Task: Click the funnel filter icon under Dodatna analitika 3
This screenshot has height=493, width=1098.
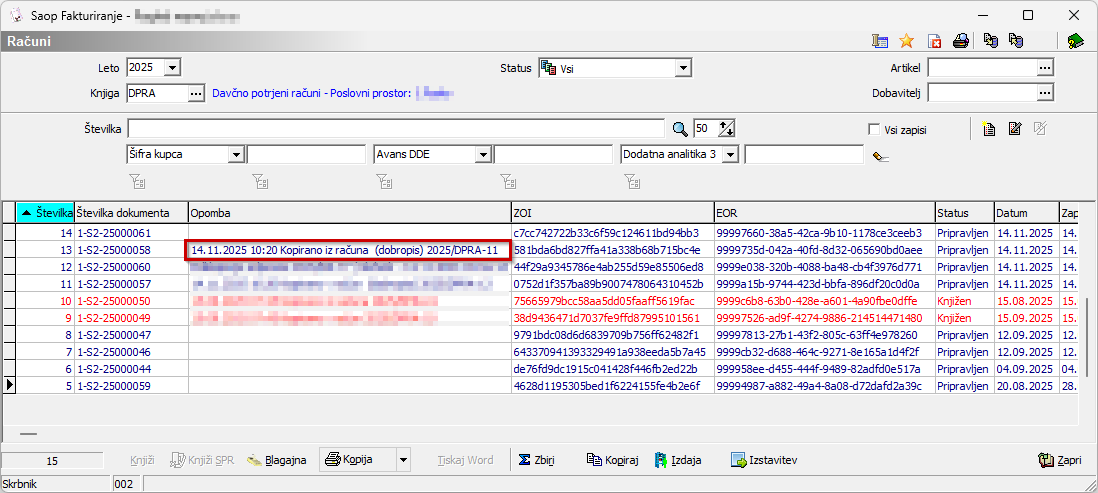Action: 632,182
